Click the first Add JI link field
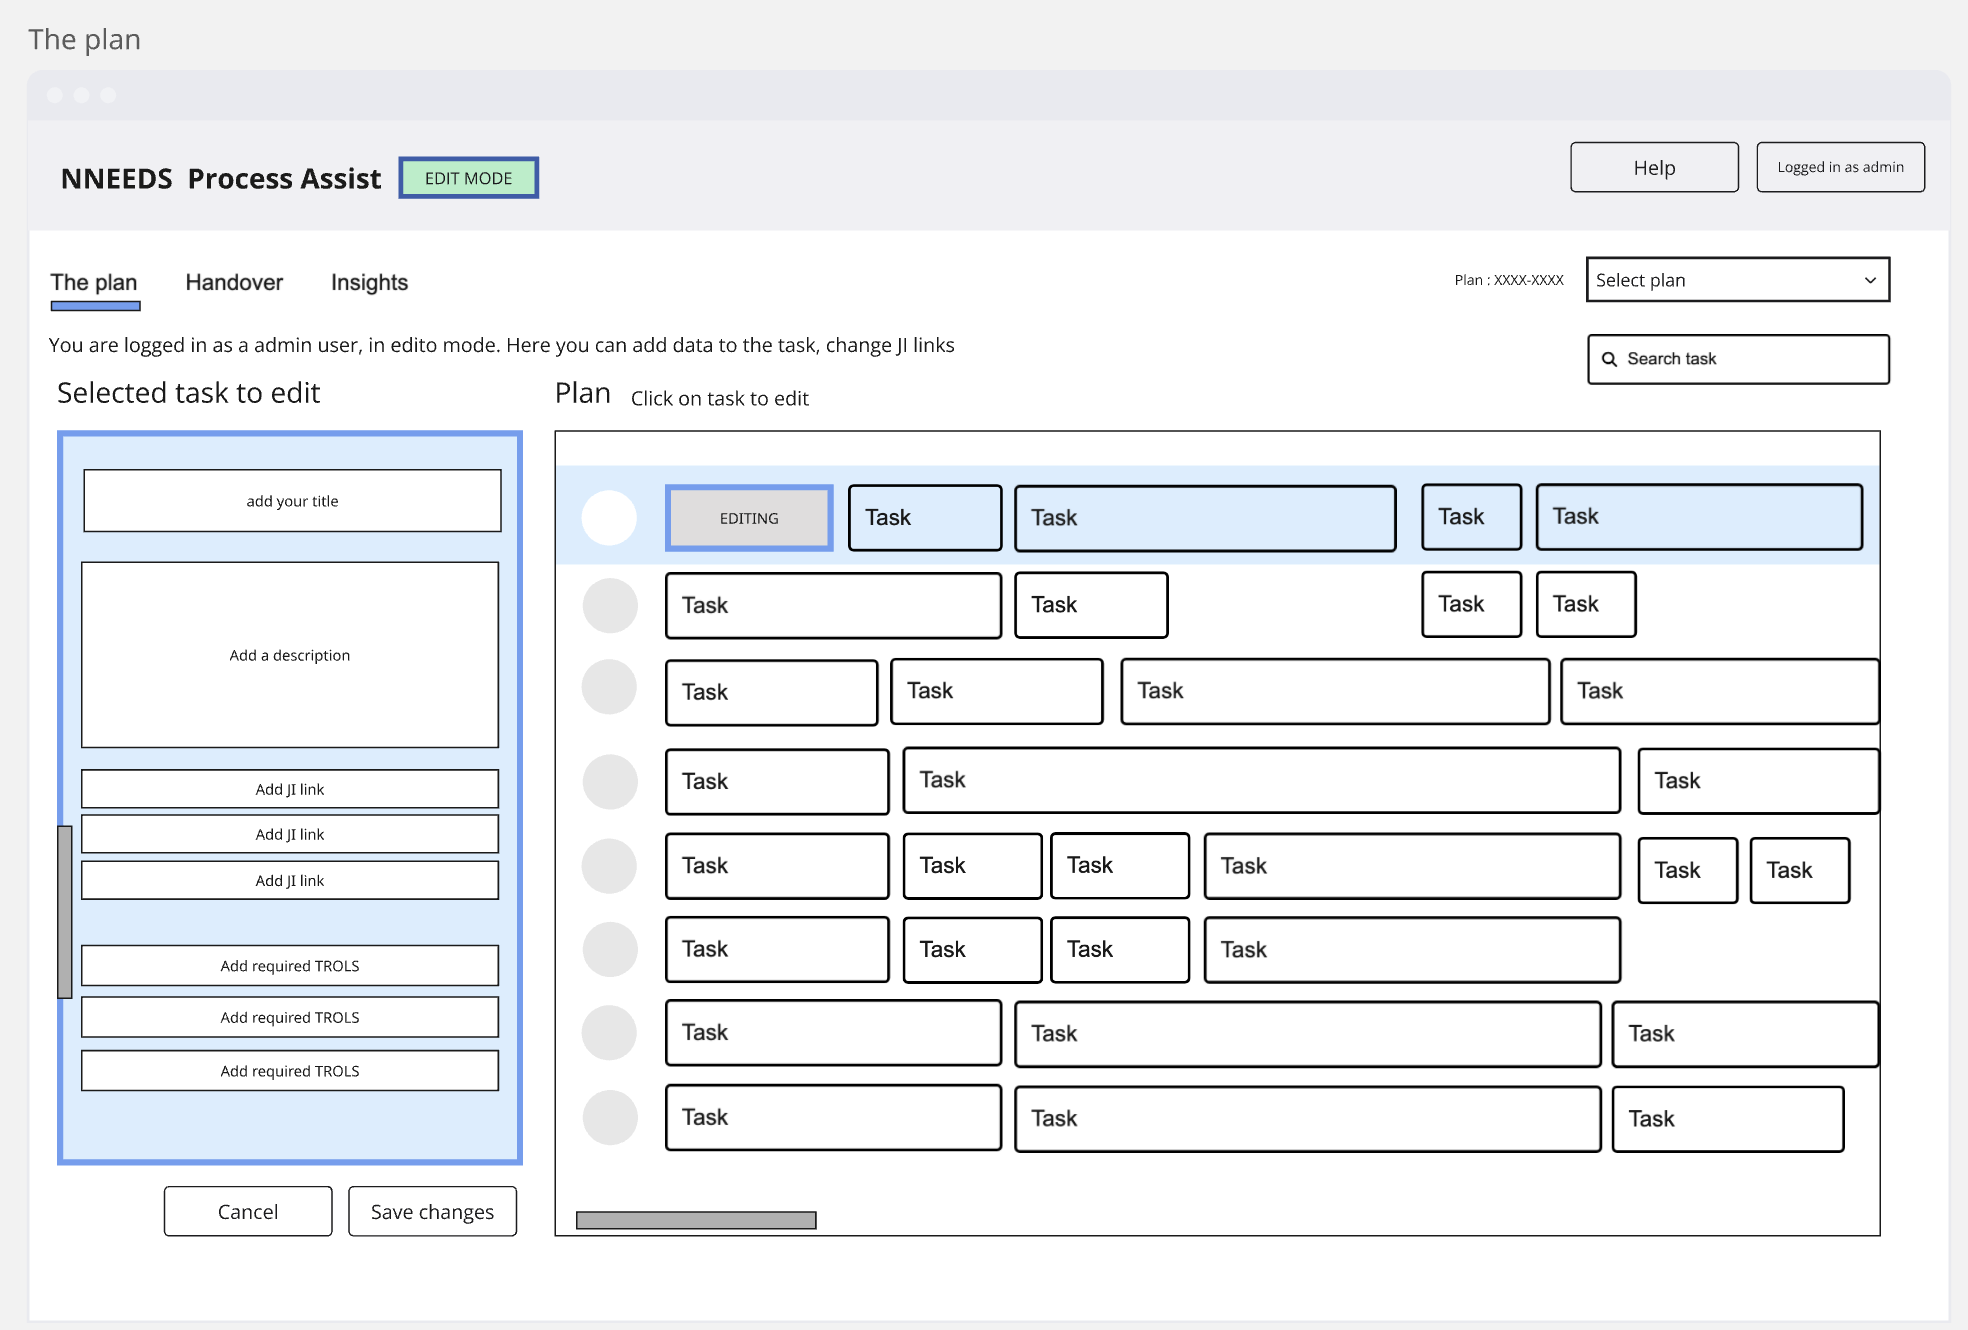 [290, 789]
